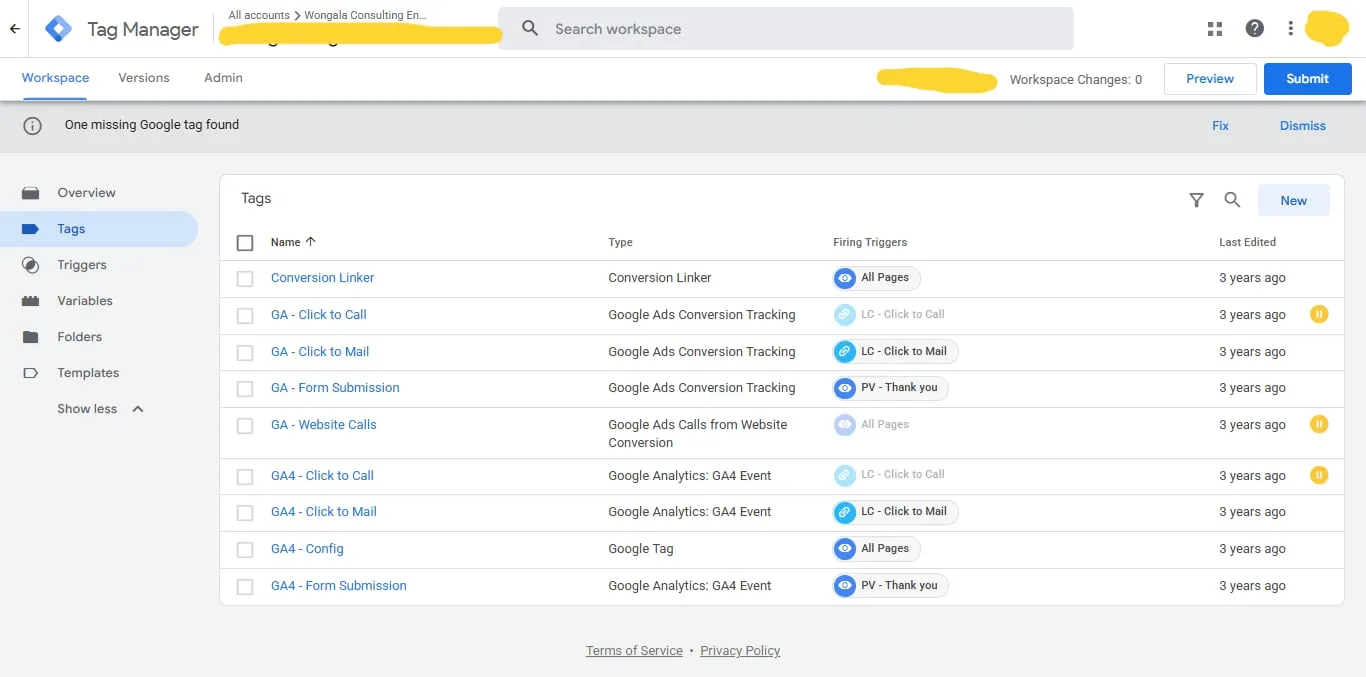
Task: Click the Workspace Changes: 0 counter
Action: (1075, 80)
